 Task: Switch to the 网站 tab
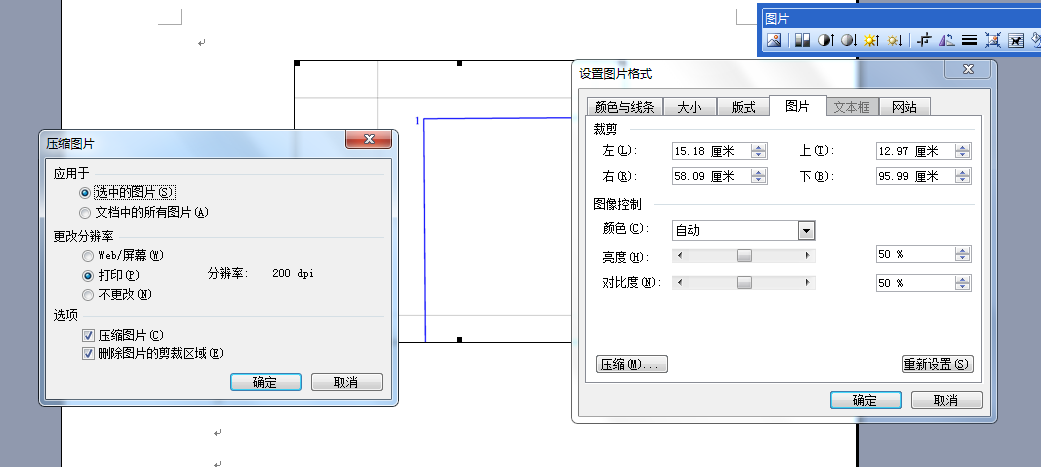pos(905,107)
